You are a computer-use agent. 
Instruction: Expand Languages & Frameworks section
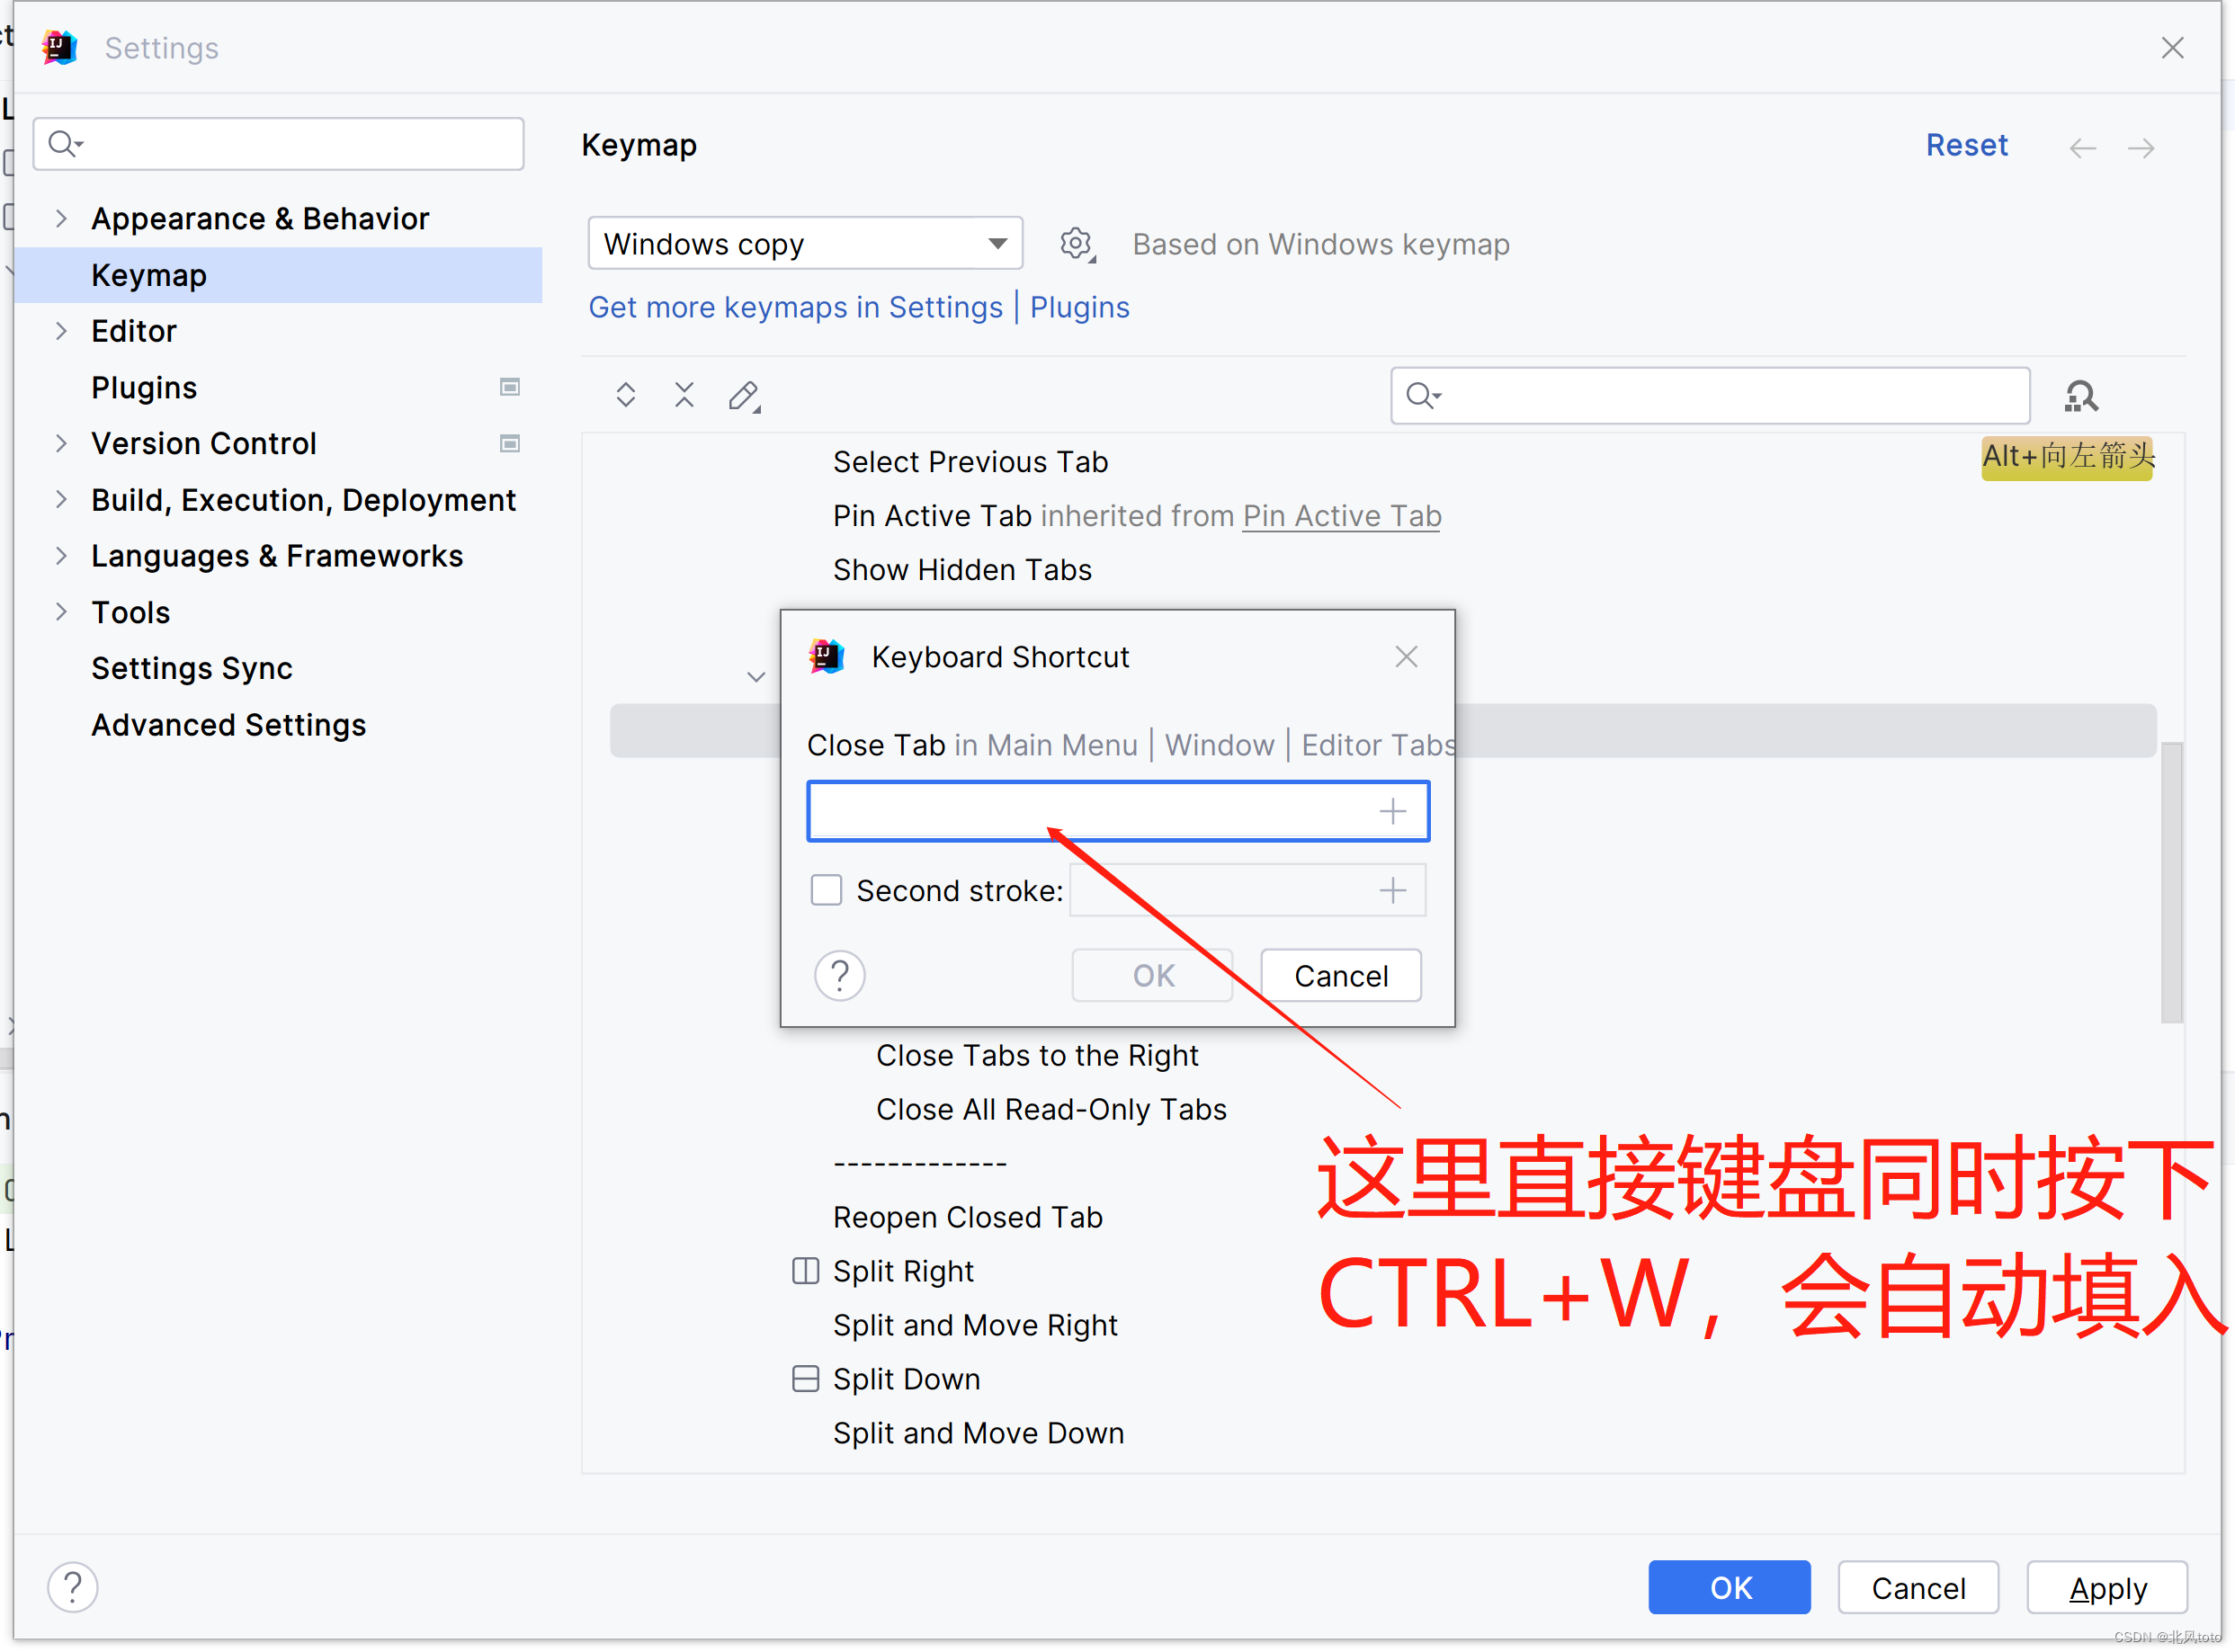click(62, 555)
